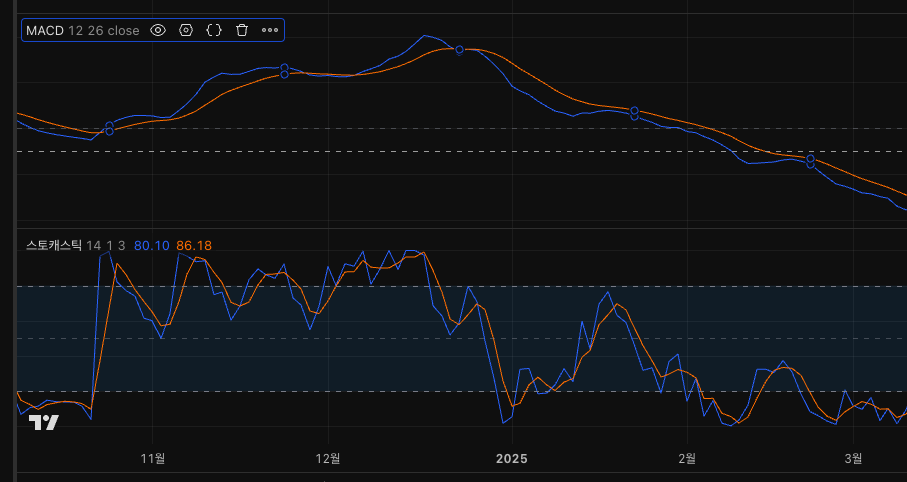The image size is (907, 482).
Task: Click the 2월 label on time axis
Action: [x=687, y=459]
